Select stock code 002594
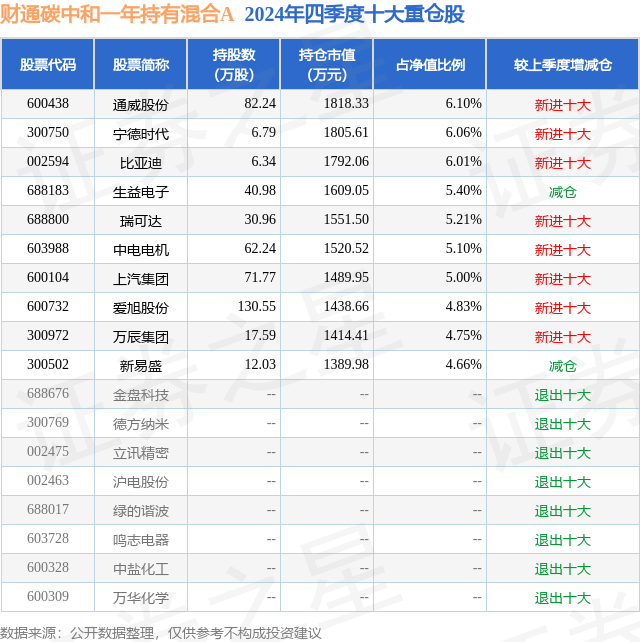The image size is (640, 642). click(48, 162)
